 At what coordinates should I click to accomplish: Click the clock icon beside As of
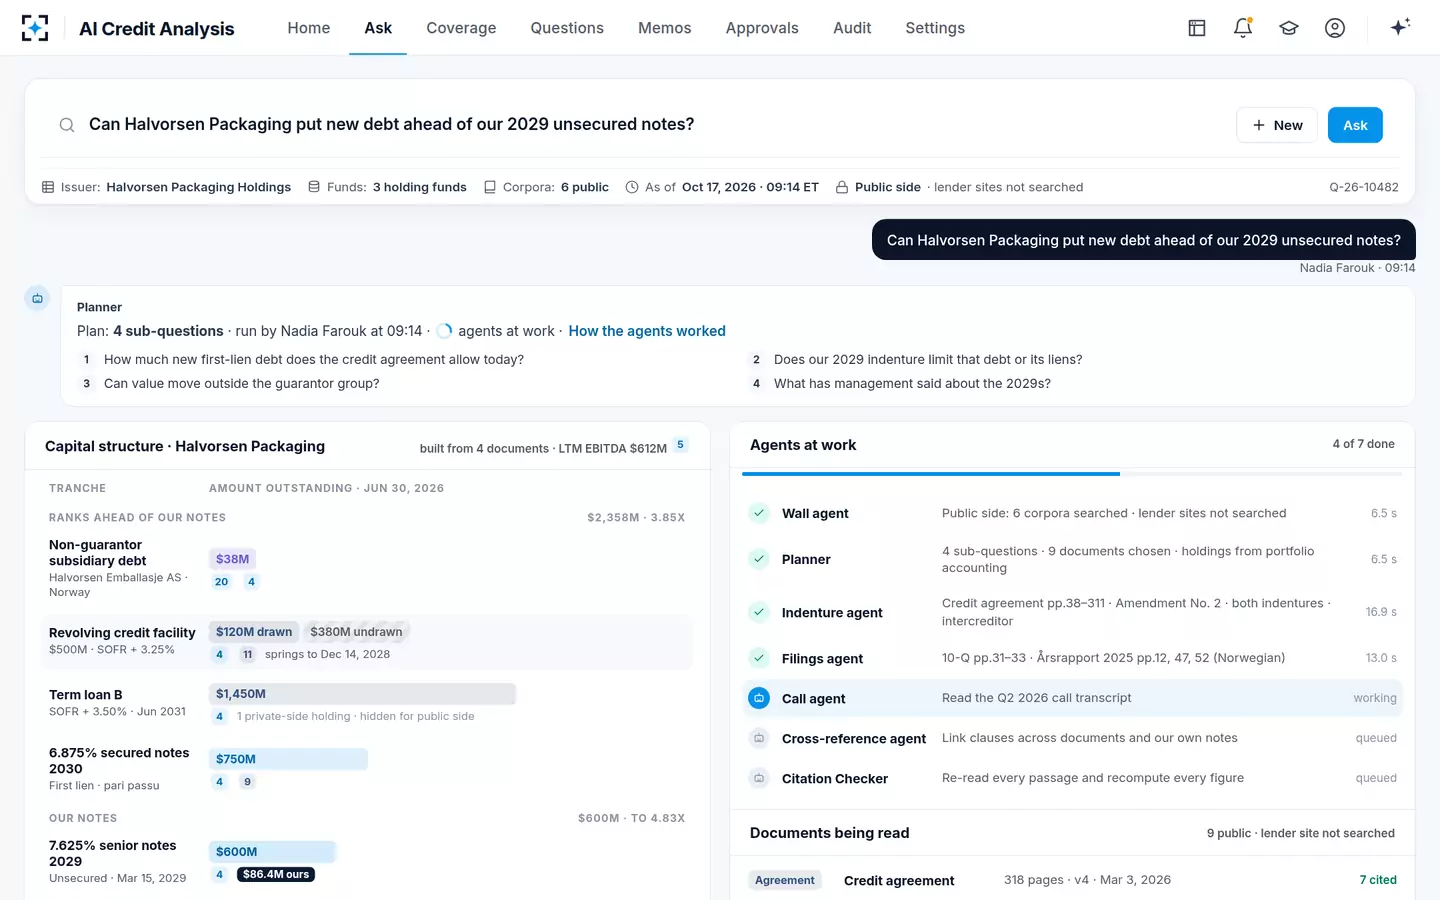click(632, 187)
